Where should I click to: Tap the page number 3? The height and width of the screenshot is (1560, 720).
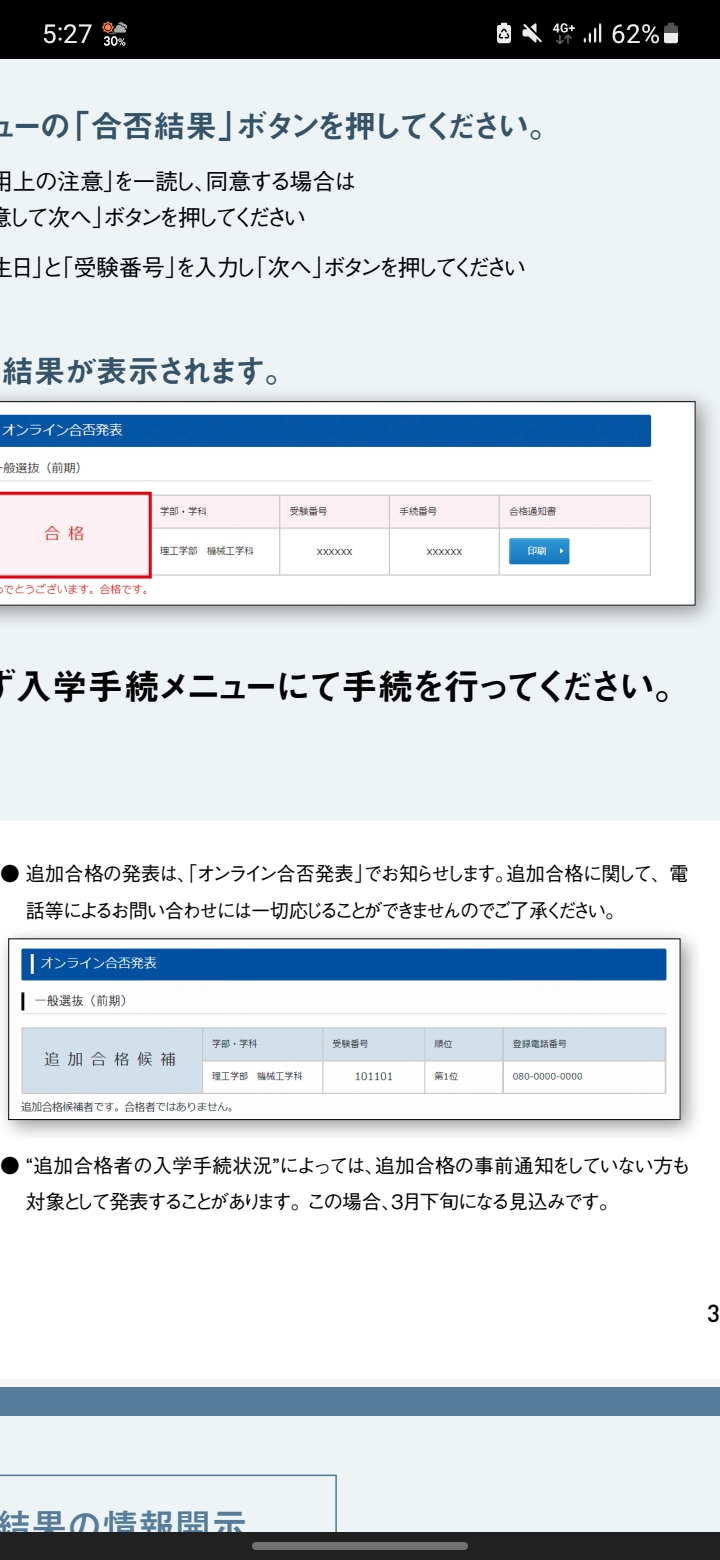(712, 1314)
